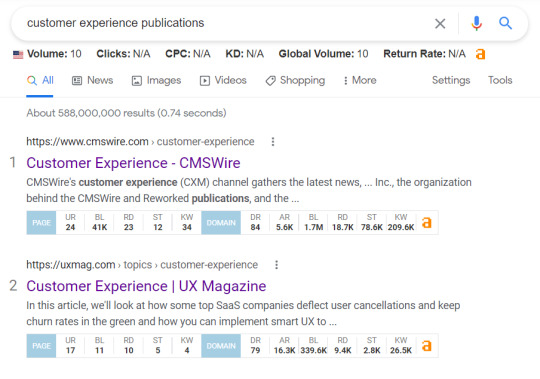
Task: Start voice search with the microphone icon
Action: pyautogui.click(x=477, y=23)
